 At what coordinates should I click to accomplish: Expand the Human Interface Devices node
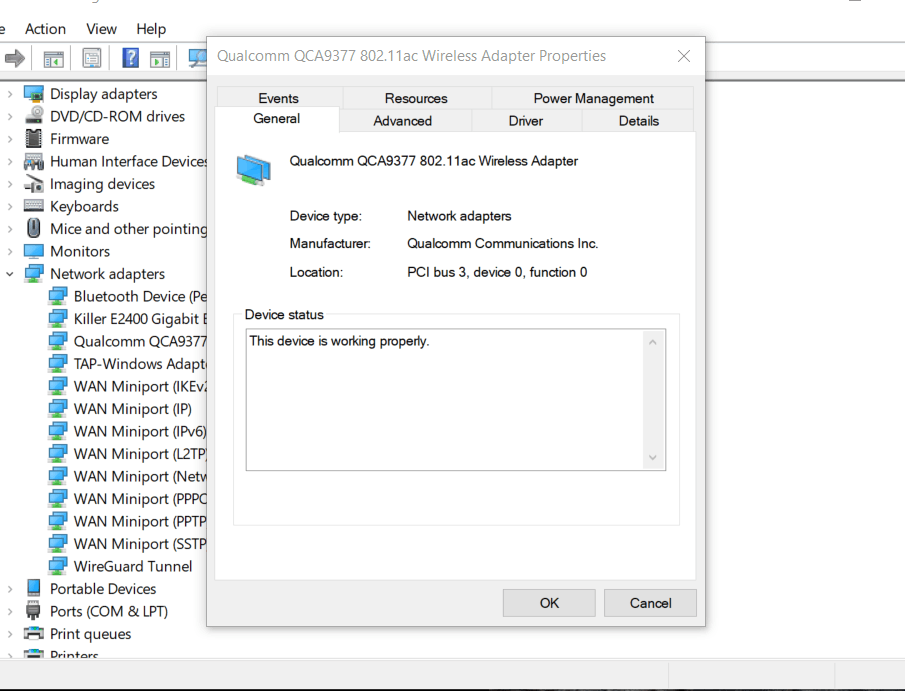coord(10,161)
